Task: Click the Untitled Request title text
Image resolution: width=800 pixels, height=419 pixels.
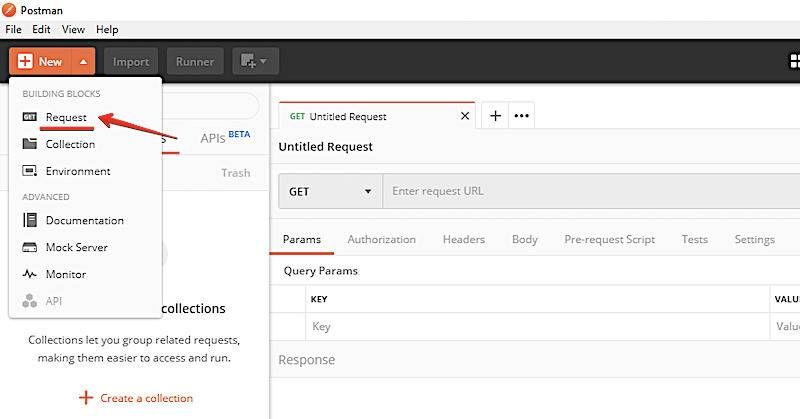Action: [326, 147]
